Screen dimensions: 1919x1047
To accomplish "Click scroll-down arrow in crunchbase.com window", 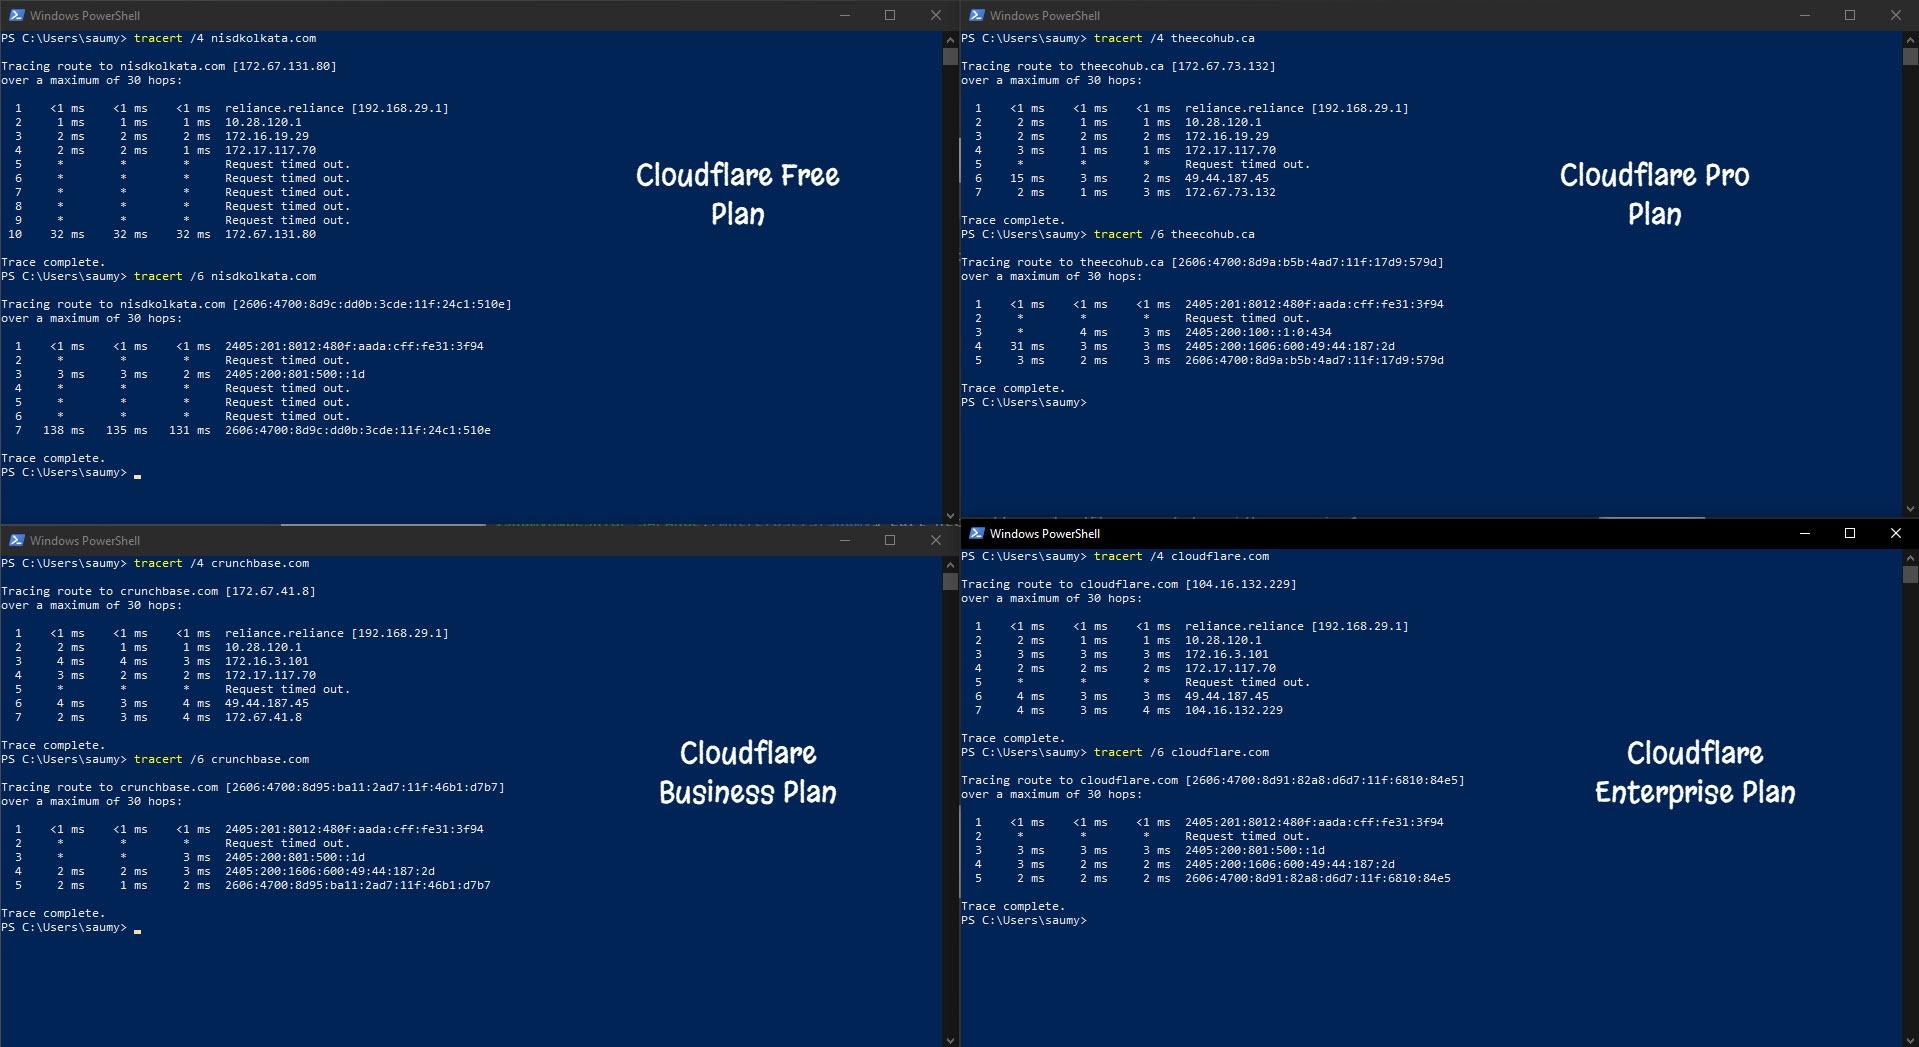I will (950, 1039).
